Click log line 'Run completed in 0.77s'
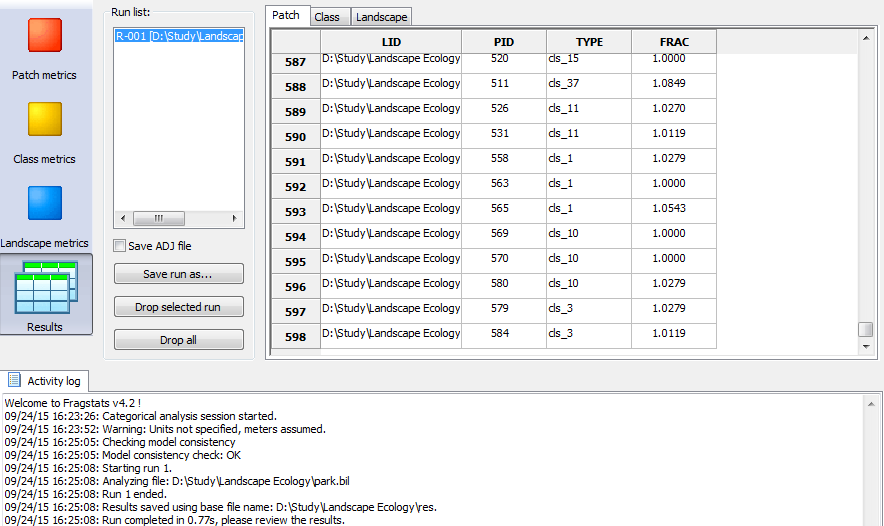884x526 pixels. click(x=175, y=520)
